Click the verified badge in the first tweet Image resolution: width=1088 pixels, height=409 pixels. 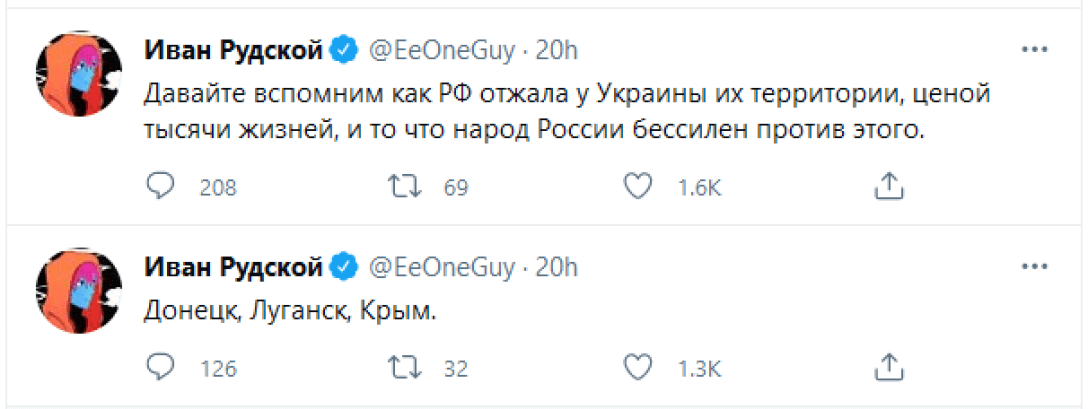tap(345, 49)
